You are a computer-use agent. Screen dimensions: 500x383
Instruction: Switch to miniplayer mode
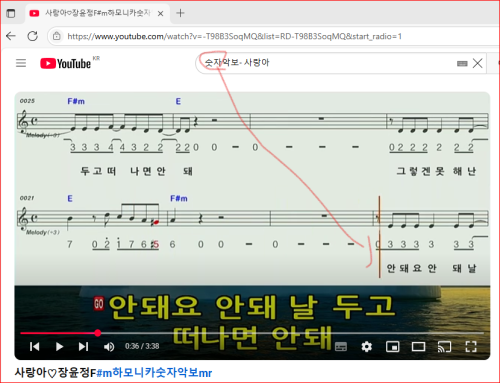pyautogui.click(x=392, y=347)
